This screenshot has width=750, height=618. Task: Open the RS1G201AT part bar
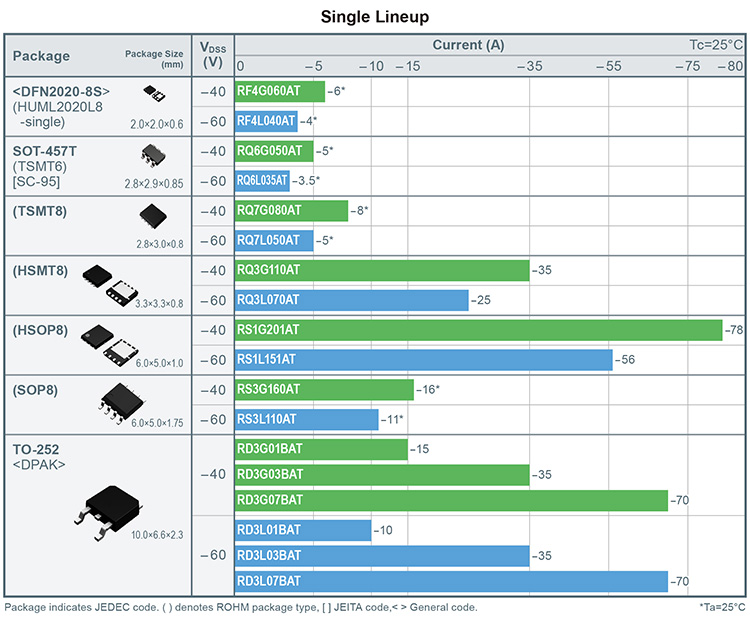point(478,330)
